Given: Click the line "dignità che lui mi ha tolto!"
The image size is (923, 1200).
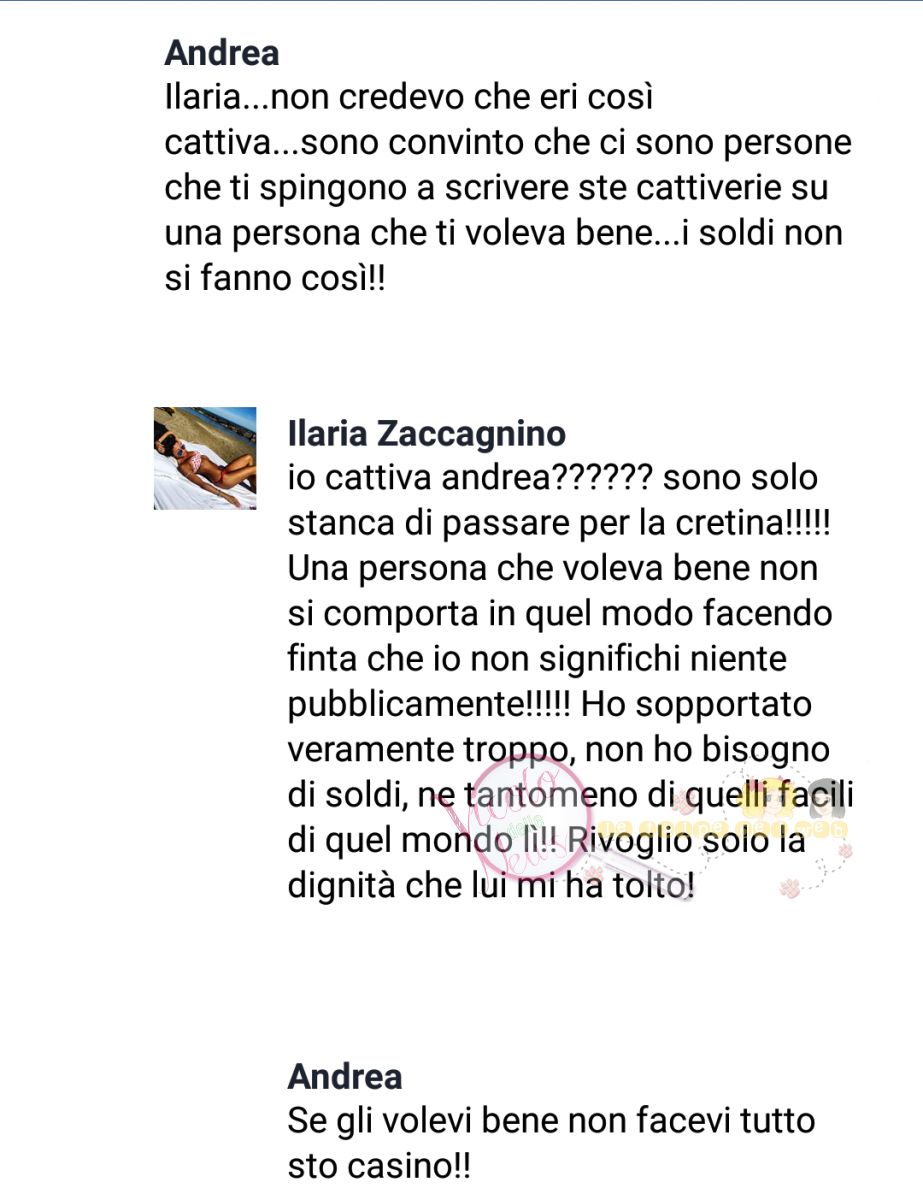Looking at the screenshot, I should (x=490, y=886).
